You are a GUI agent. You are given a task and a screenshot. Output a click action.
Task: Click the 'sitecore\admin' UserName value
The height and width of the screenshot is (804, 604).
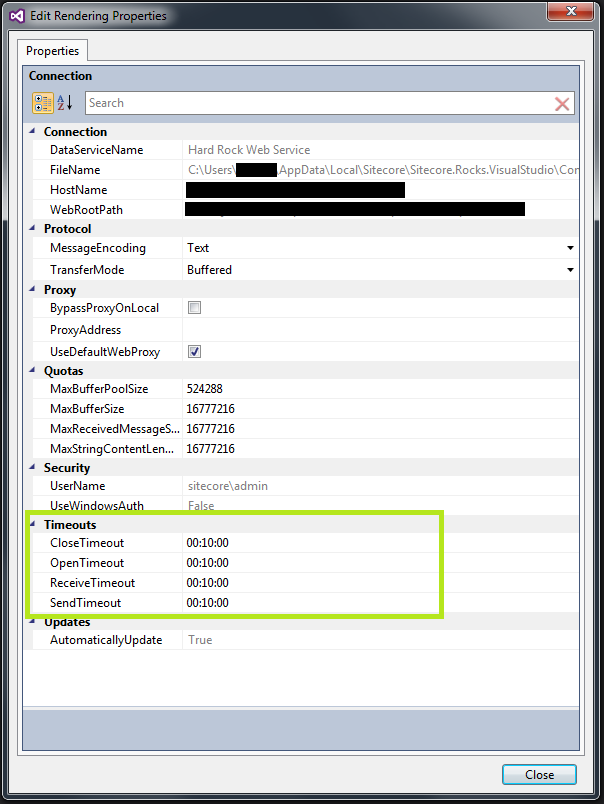(x=228, y=486)
